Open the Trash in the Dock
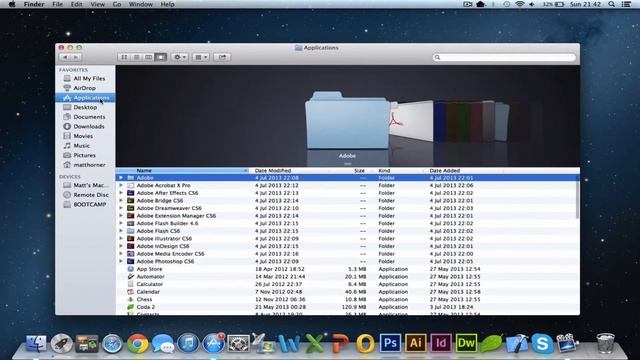 coord(605,343)
